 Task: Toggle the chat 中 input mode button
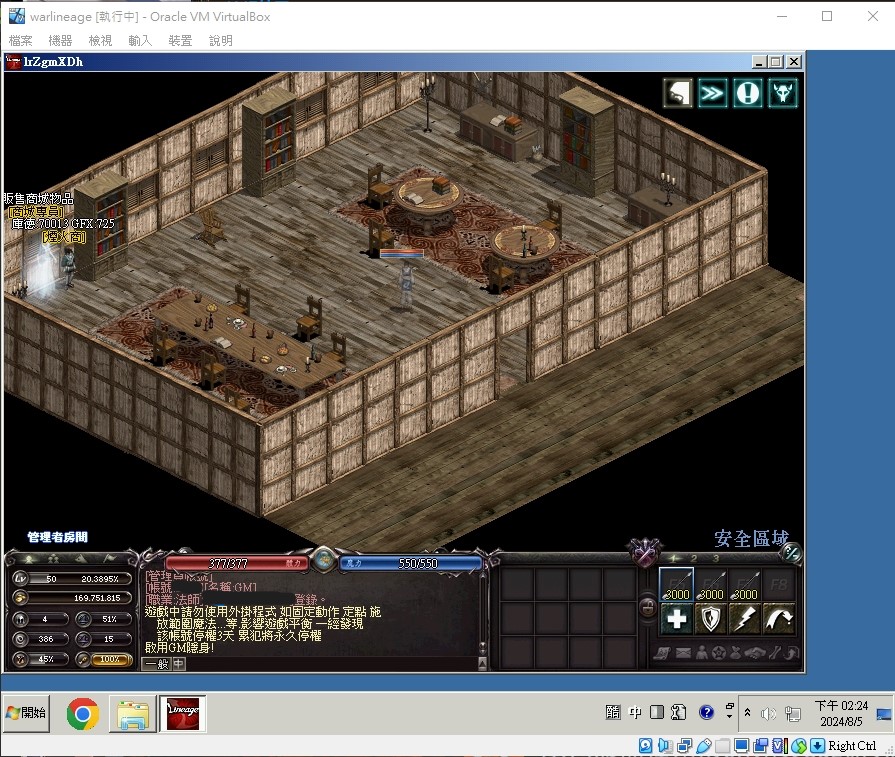coord(179,663)
